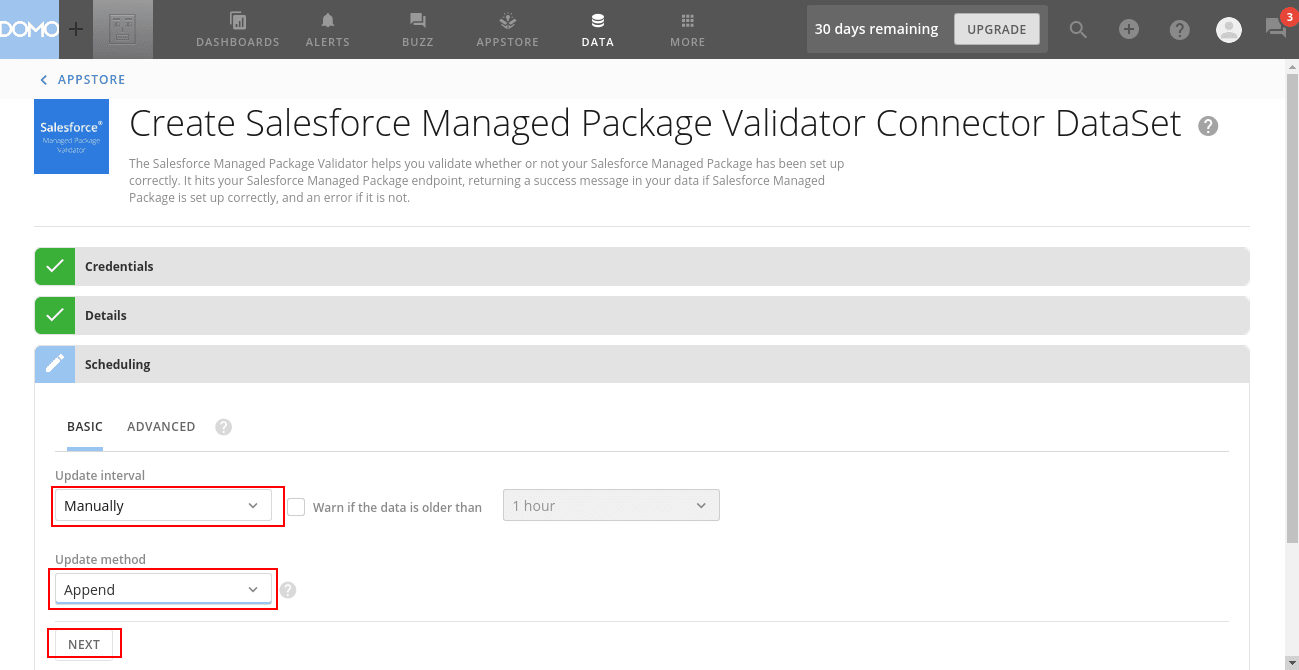This screenshot has height=670, width=1299.
Task: Click the DOMO logo
Action: [29, 29]
